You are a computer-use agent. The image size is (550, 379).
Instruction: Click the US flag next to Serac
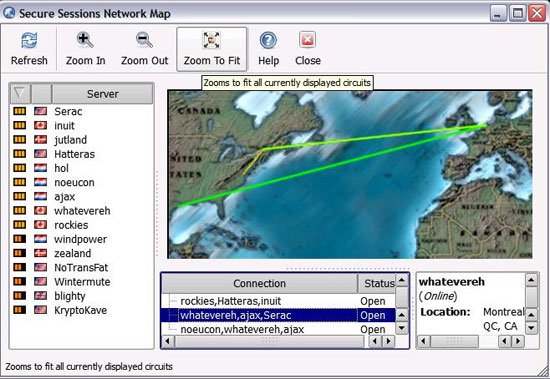click(40, 111)
